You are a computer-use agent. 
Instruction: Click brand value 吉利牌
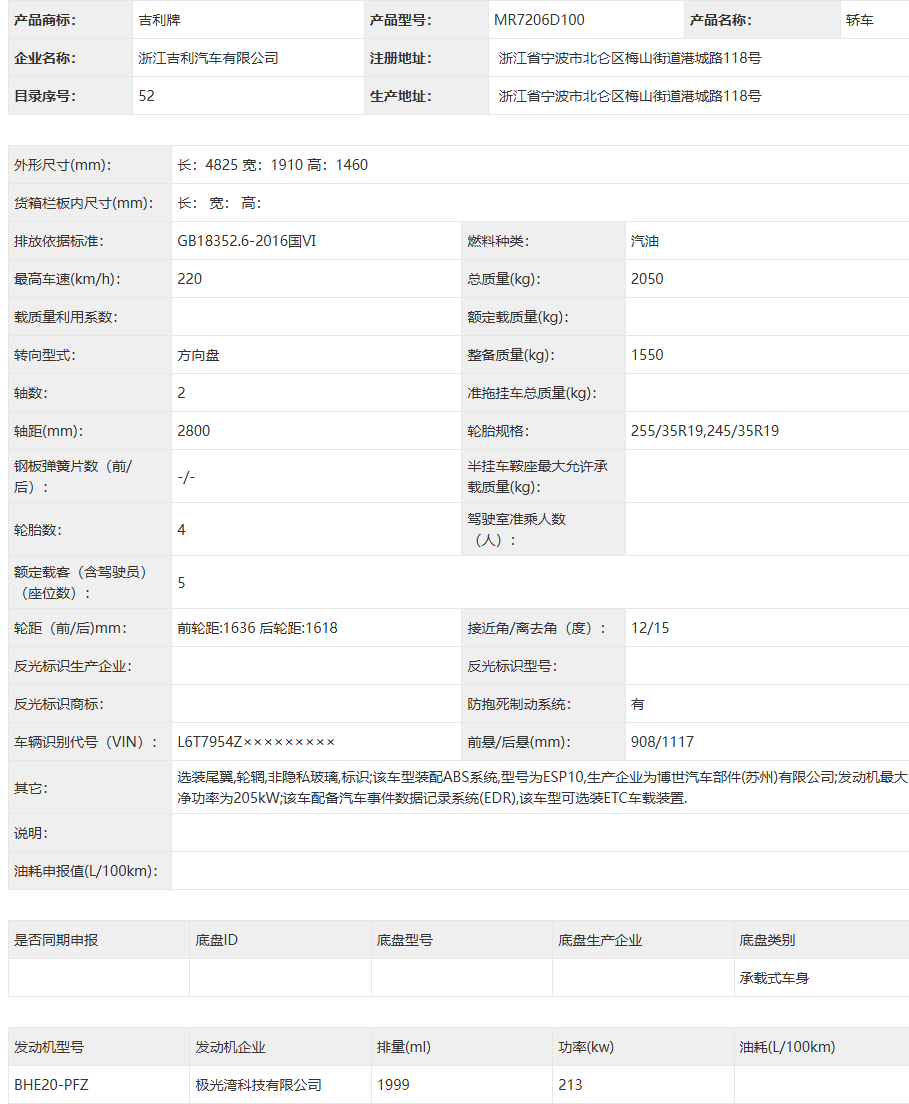(x=160, y=20)
